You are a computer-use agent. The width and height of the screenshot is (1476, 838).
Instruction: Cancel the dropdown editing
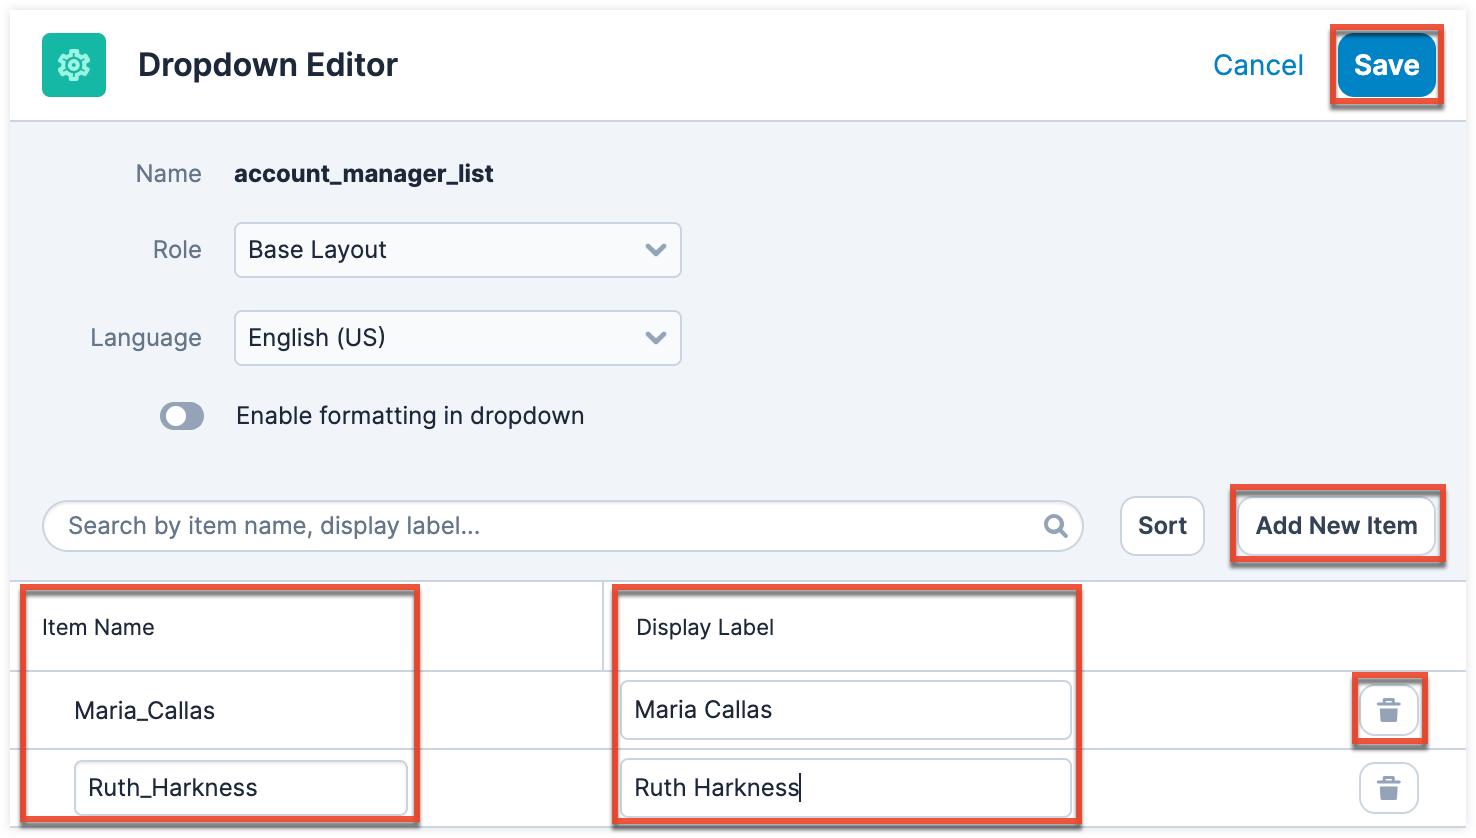coord(1258,65)
